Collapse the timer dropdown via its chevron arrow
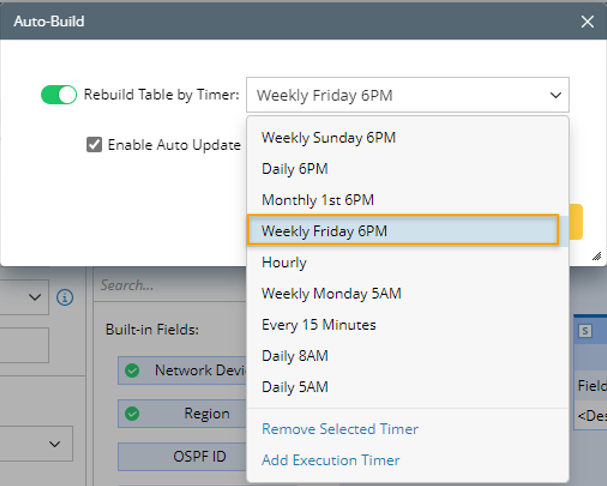Viewport: 607px width, 486px height. [555, 96]
